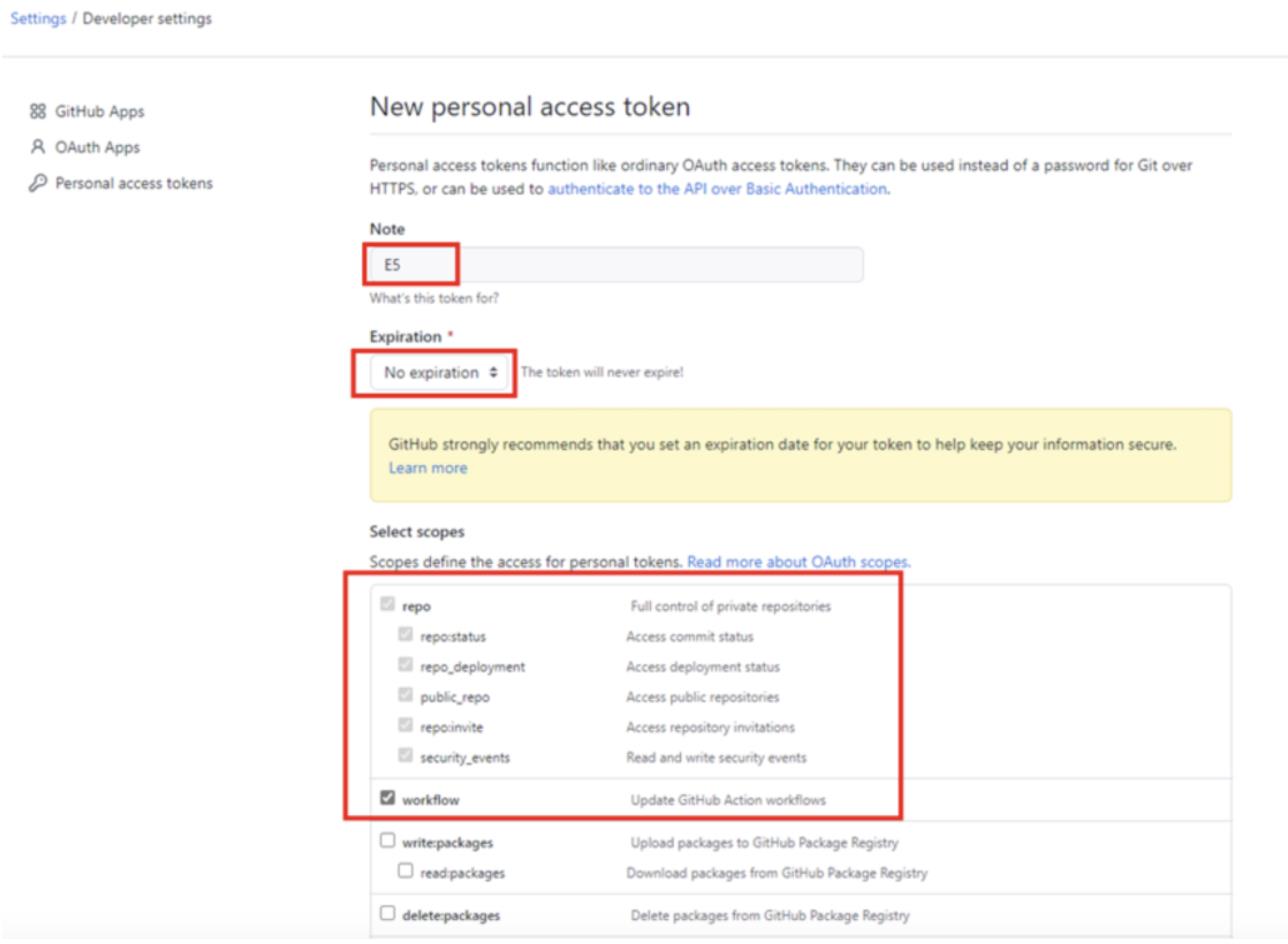The width and height of the screenshot is (1288, 944).
Task: Enable the write:packages scope checkbox
Action: tap(387, 841)
